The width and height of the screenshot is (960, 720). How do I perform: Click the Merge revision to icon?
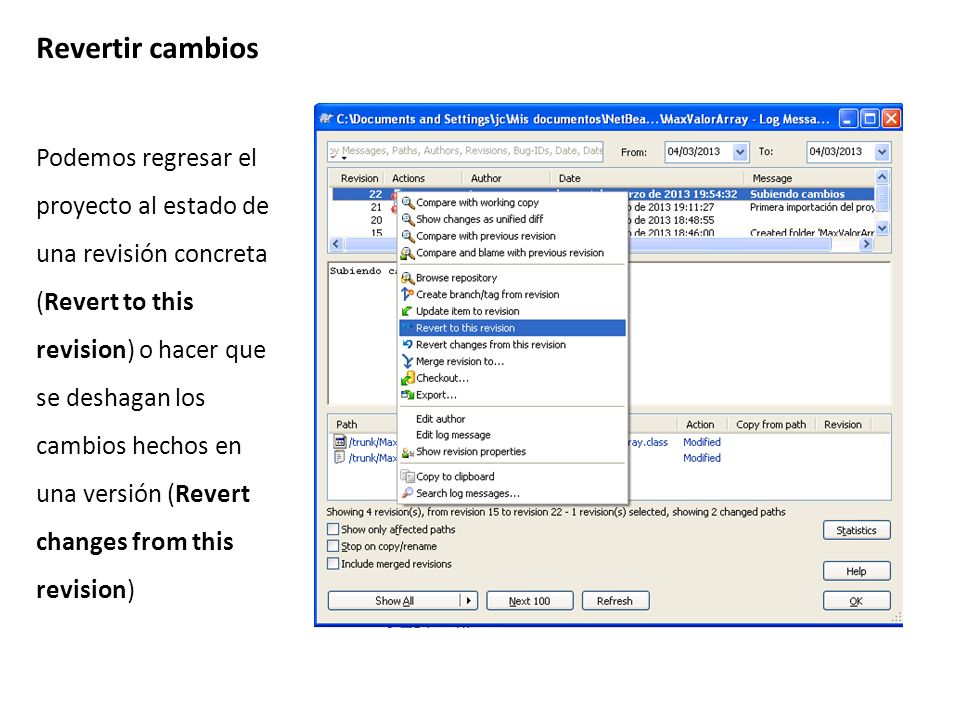pyautogui.click(x=408, y=361)
